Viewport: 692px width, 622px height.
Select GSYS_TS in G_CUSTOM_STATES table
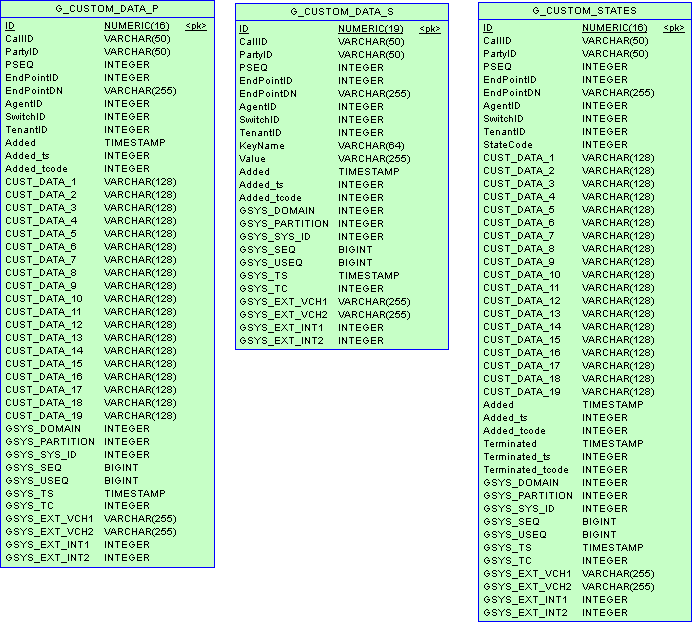[x=508, y=548]
